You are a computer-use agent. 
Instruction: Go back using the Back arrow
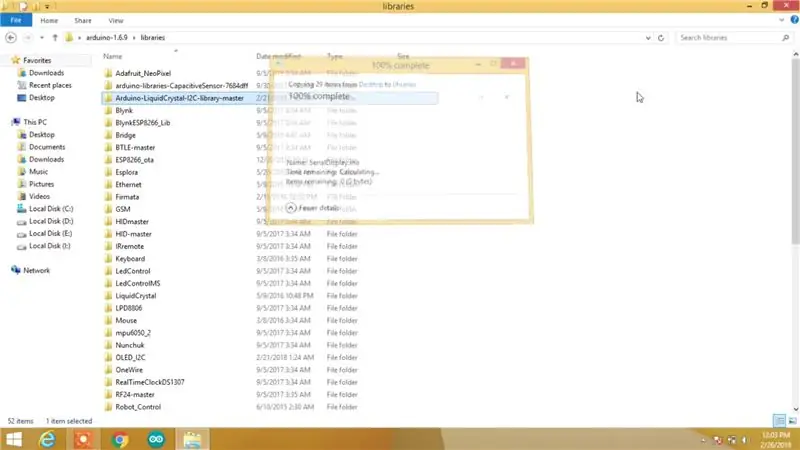11,38
